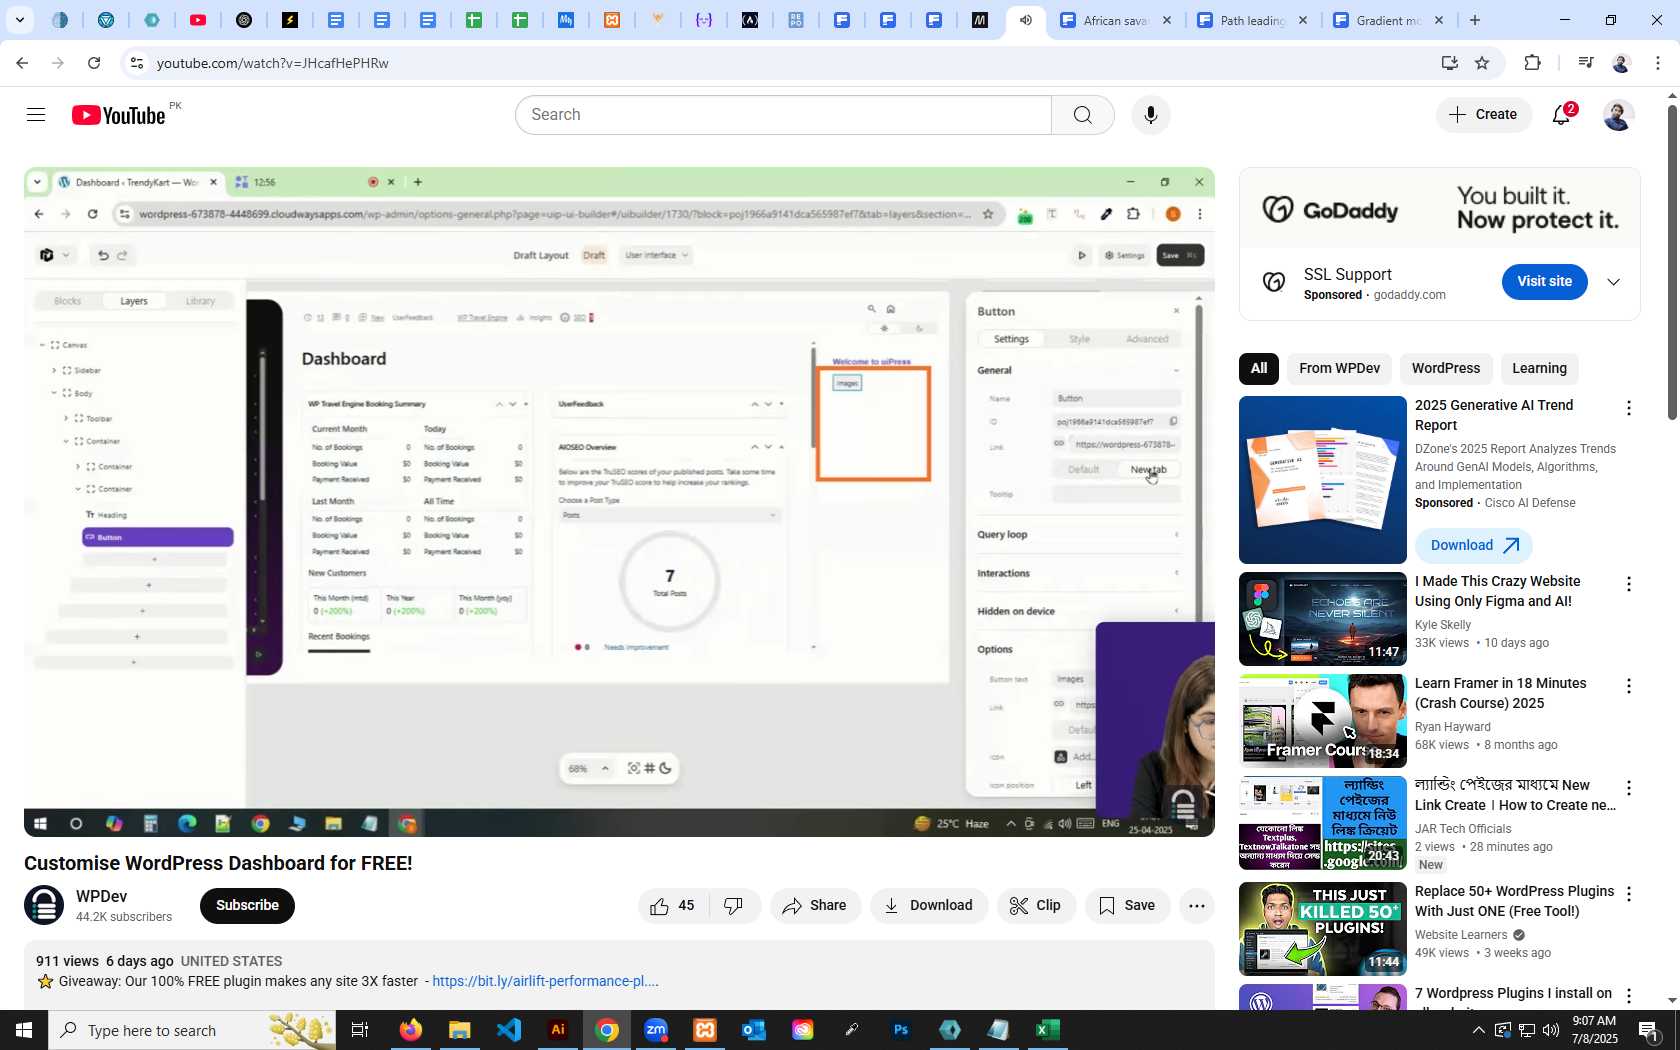Dislike this video

click(x=734, y=906)
